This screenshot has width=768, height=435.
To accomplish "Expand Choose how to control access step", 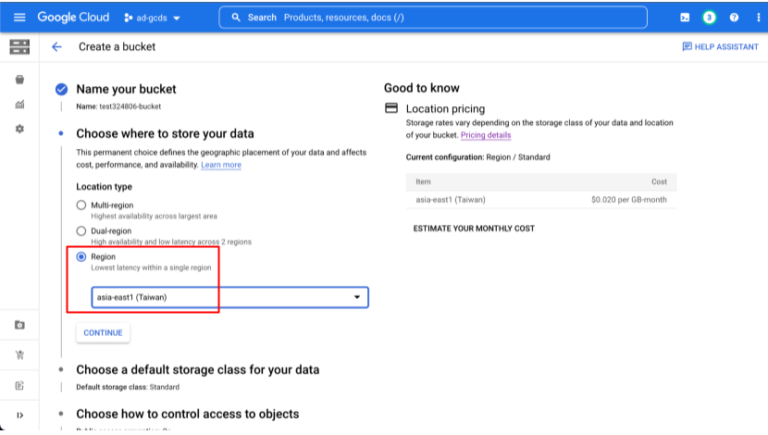I will (x=187, y=414).
